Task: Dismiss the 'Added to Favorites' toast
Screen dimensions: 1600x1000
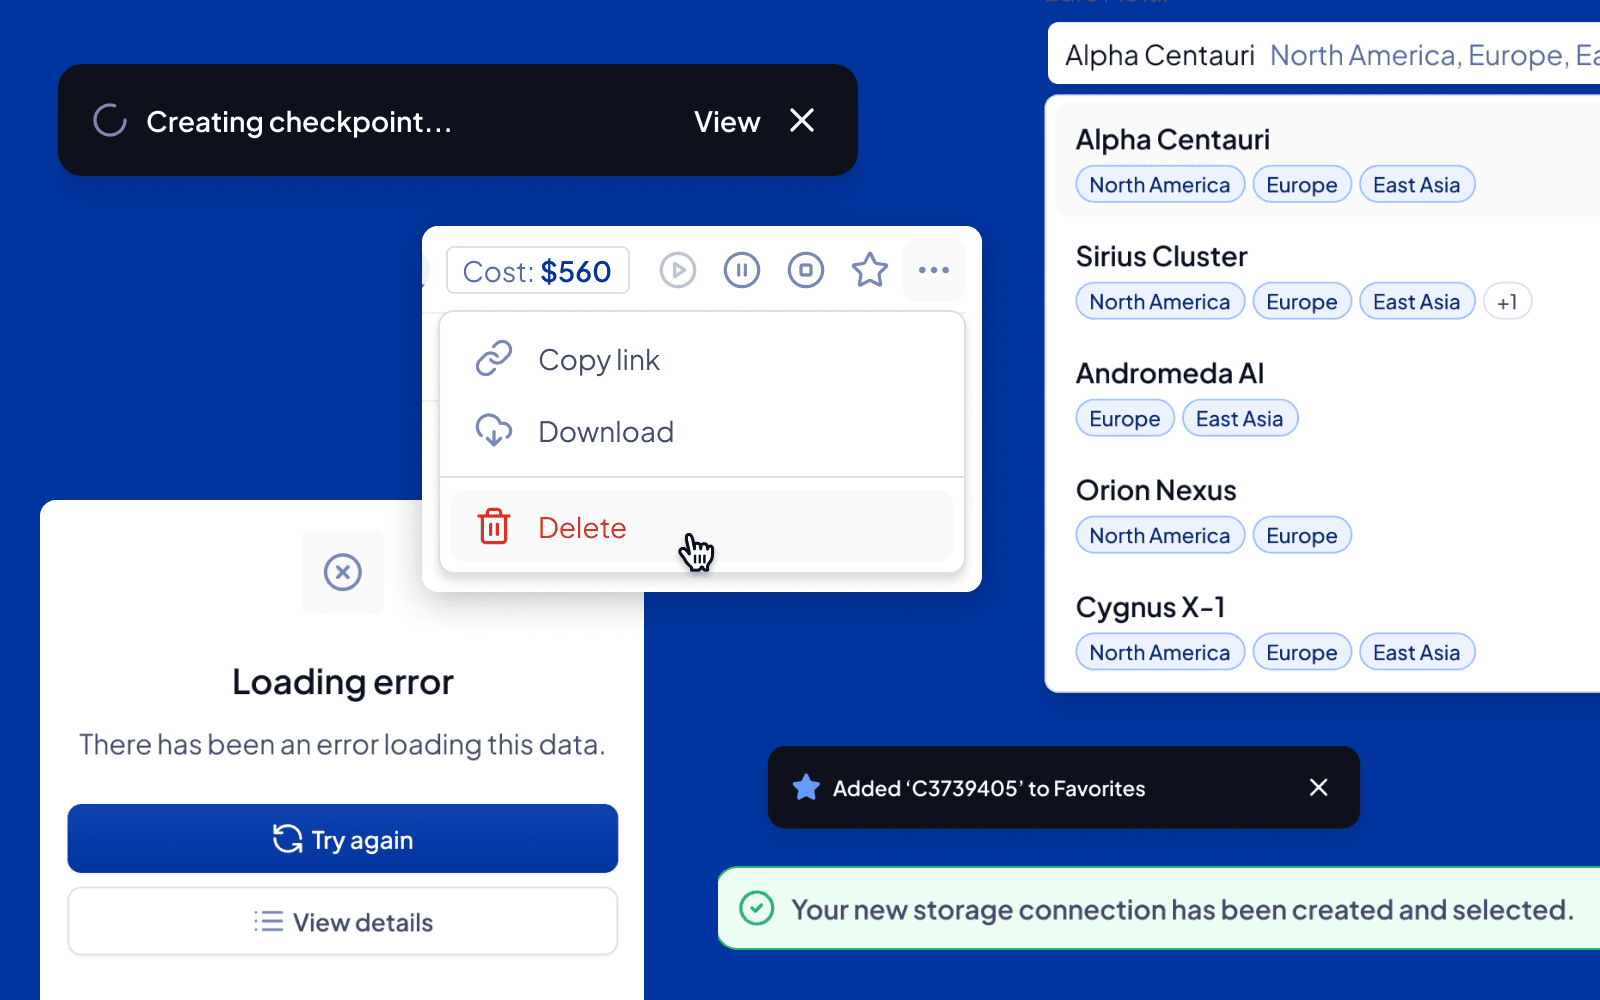Action: pos(1318,787)
